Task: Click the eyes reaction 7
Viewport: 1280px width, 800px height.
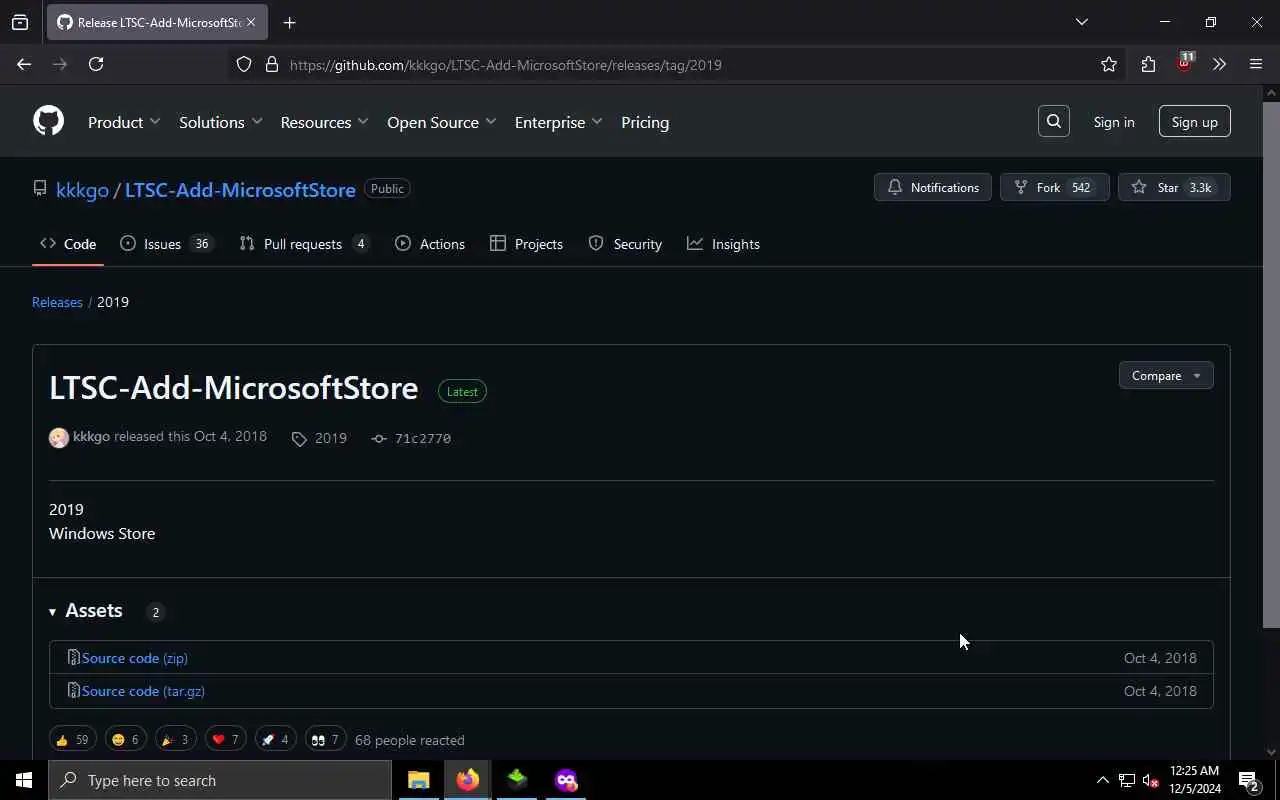Action: coord(326,739)
